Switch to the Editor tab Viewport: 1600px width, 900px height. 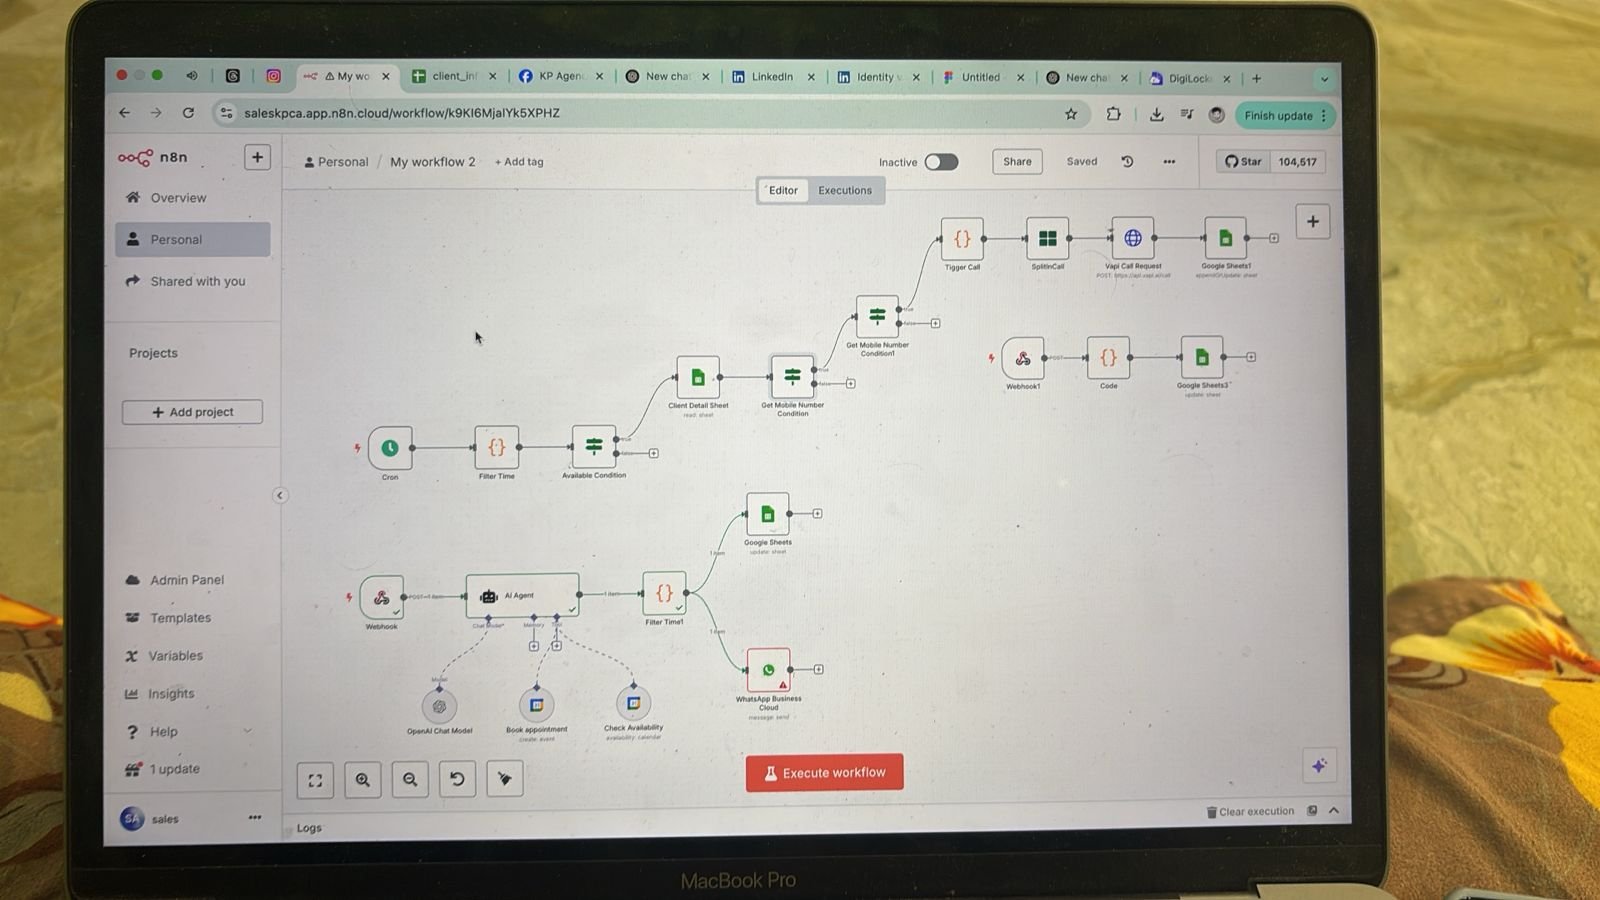click(x=783, y=190)
